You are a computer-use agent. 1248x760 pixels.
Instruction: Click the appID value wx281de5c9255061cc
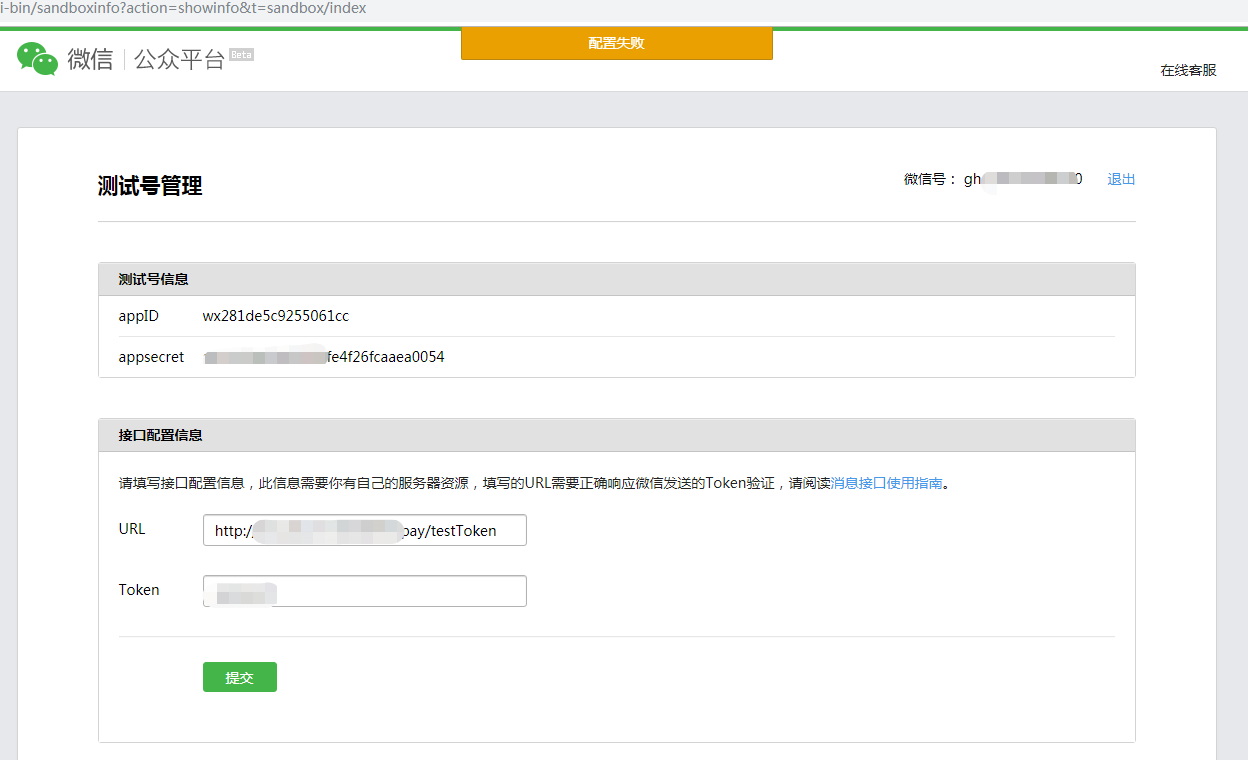pos(276,316)
